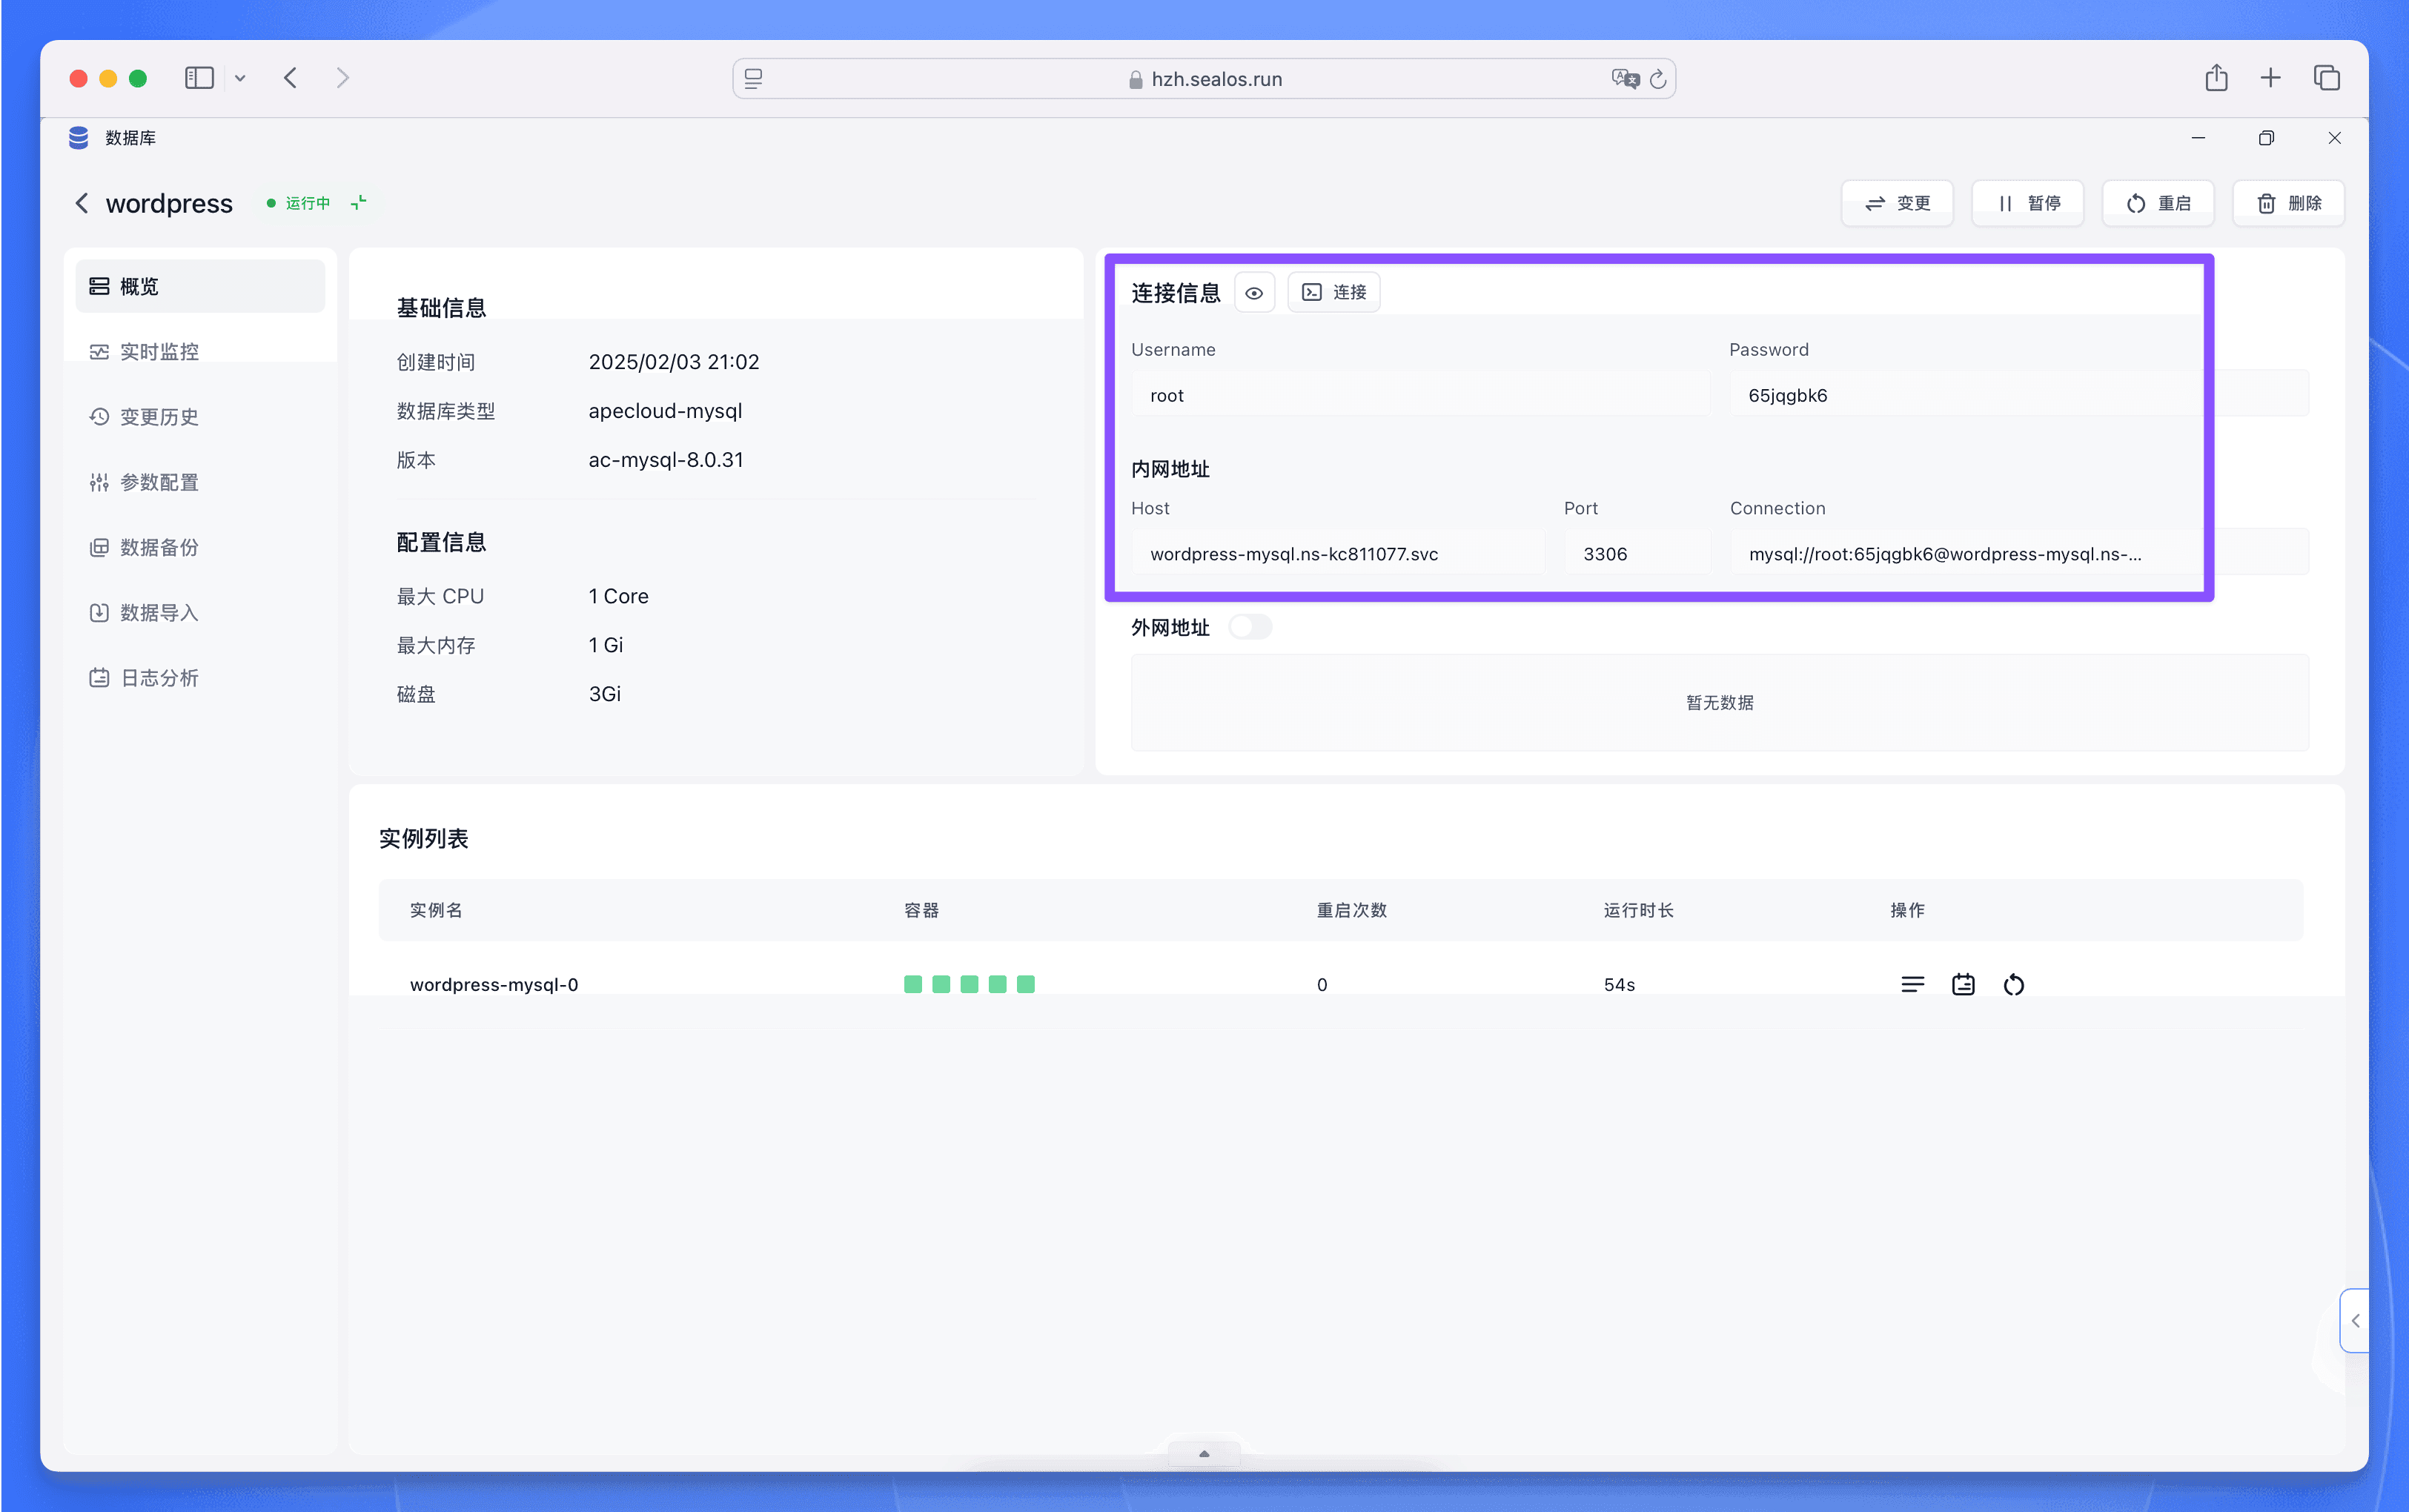Go back using the arrow beside wordpress
2409x1512 pixels.
(82, 203)
